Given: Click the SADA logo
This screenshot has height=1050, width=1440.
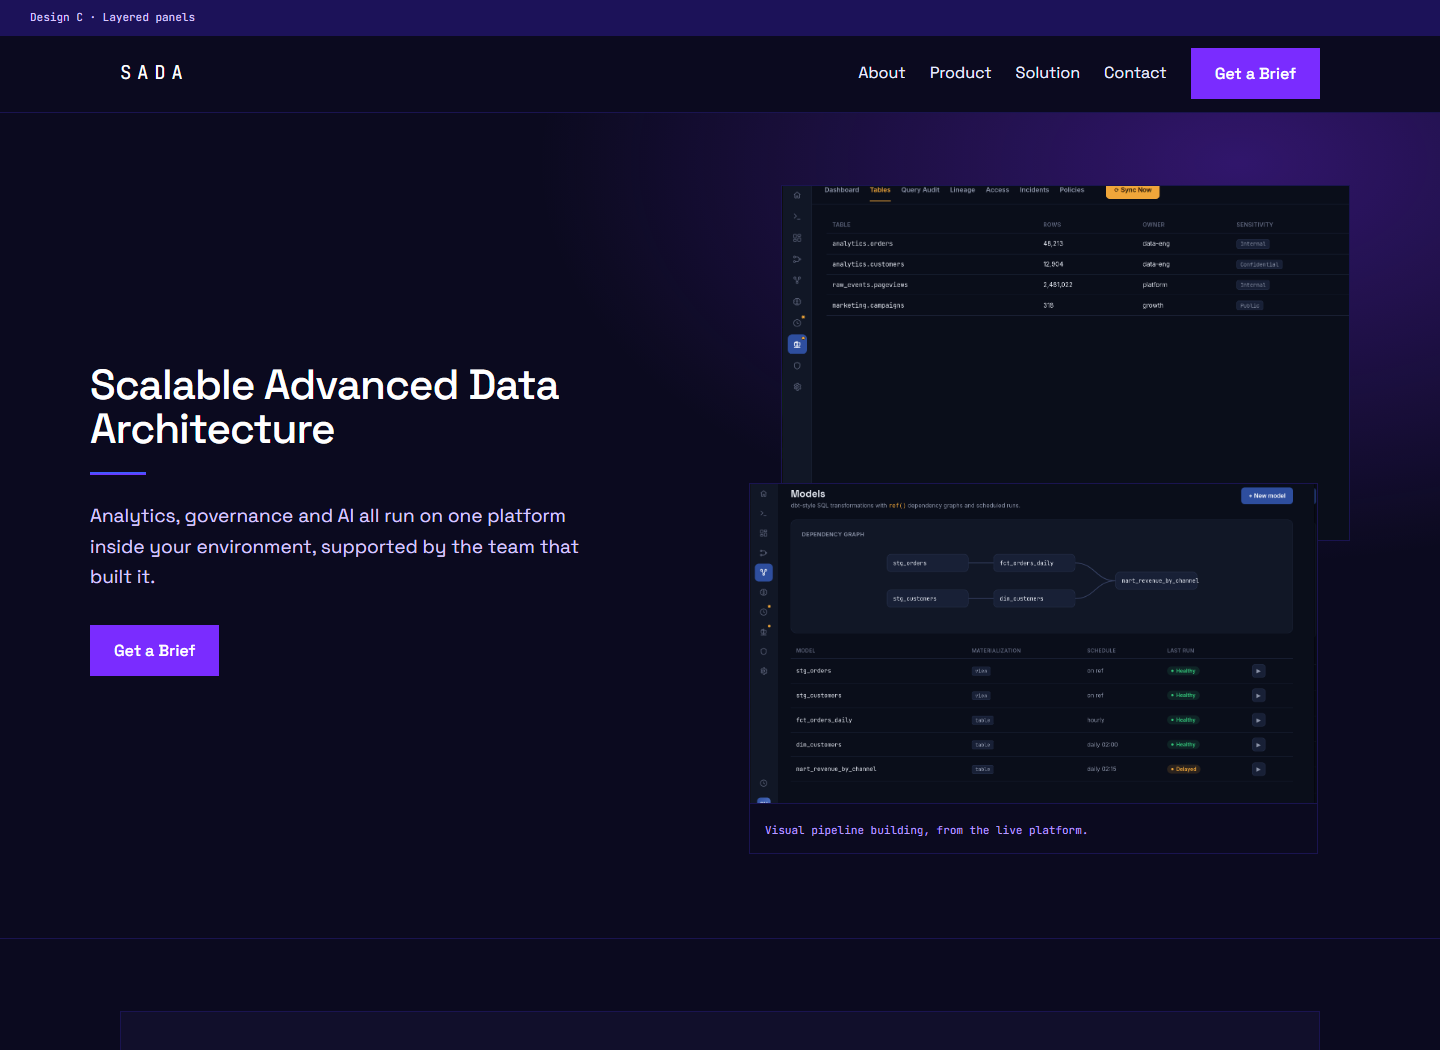Looking at the screenshot, I should (x=152, y=73).
